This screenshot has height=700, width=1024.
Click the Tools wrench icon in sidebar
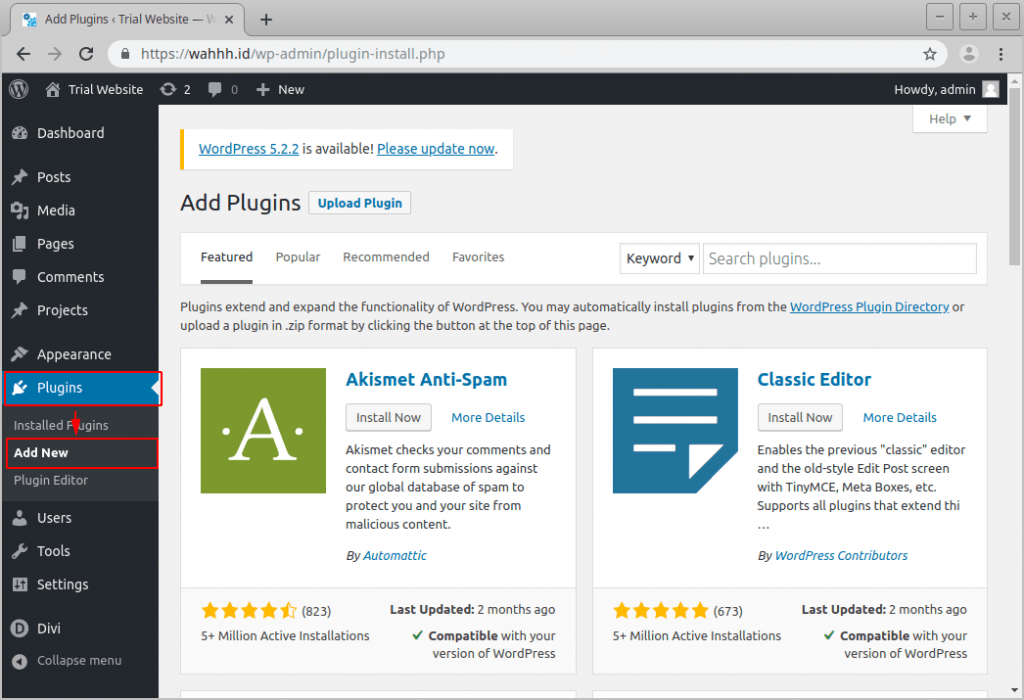(20, 551)
